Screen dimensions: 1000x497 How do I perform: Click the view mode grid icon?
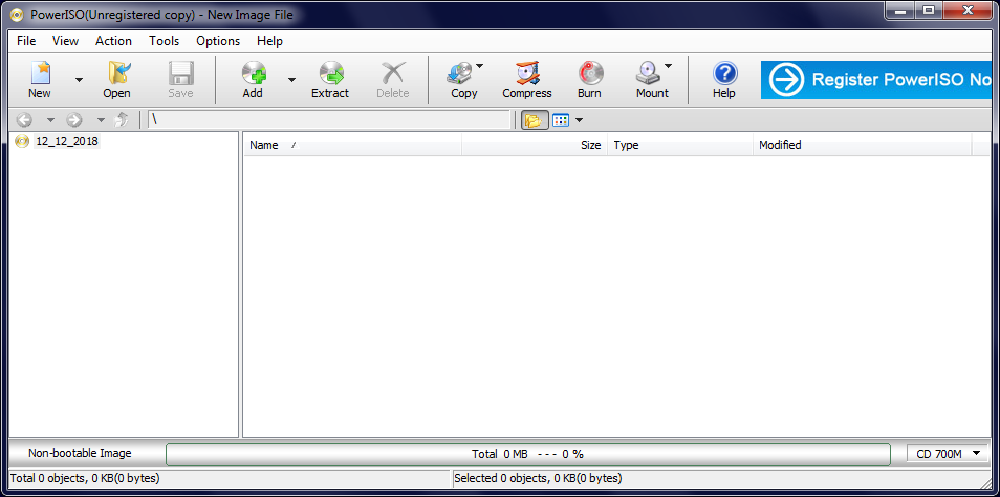point(561,120)
